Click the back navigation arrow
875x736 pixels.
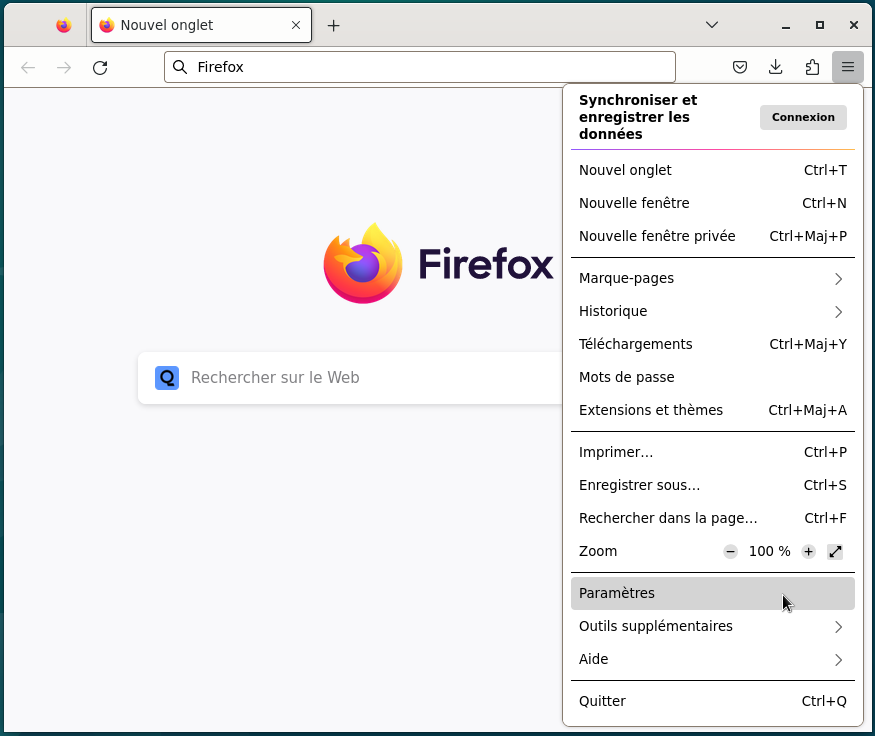tap(28, 68)
